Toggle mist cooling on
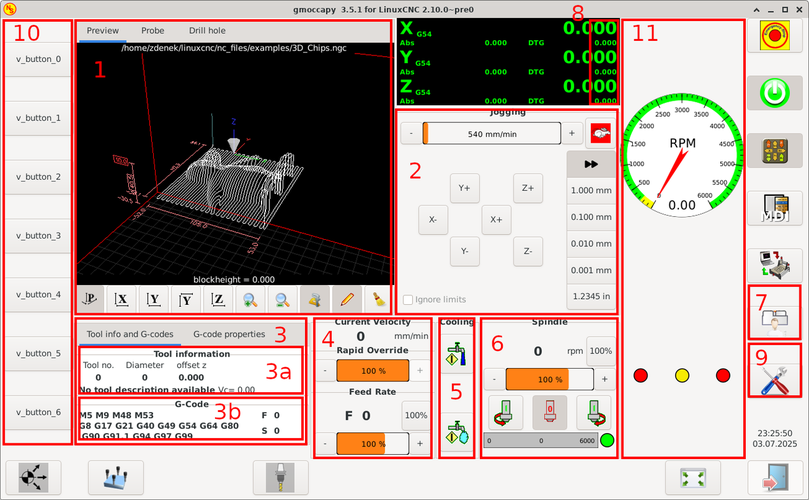 (x=457, y=431)
